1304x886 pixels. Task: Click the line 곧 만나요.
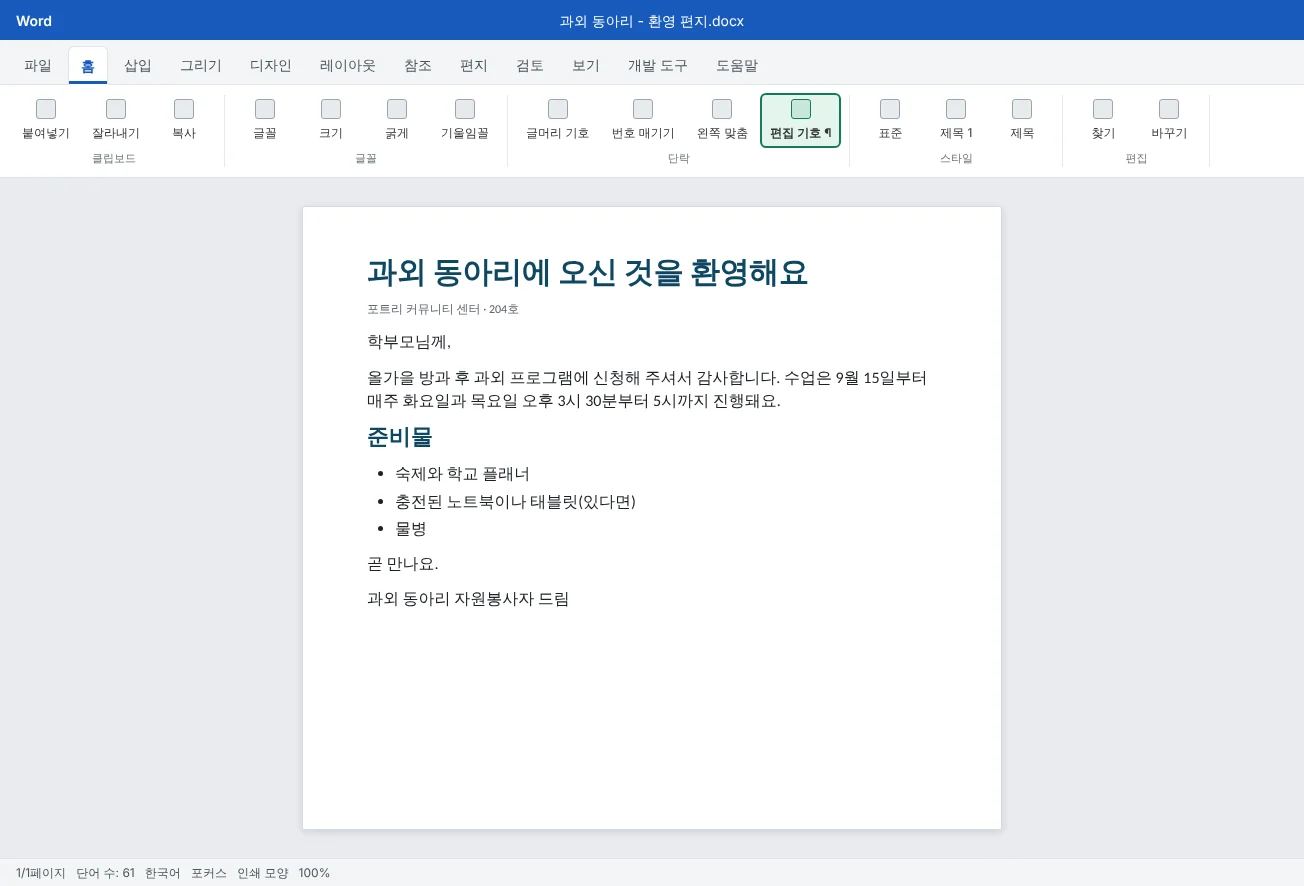(x=403, y=564)
